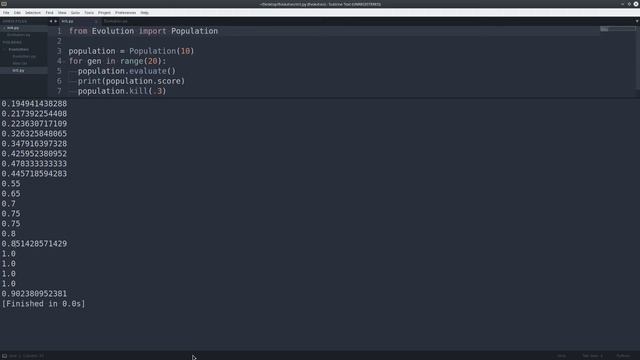The height and width of the screenshot is (360, 640).
Task: Click output value 0.194941438288
Action: 34,104
